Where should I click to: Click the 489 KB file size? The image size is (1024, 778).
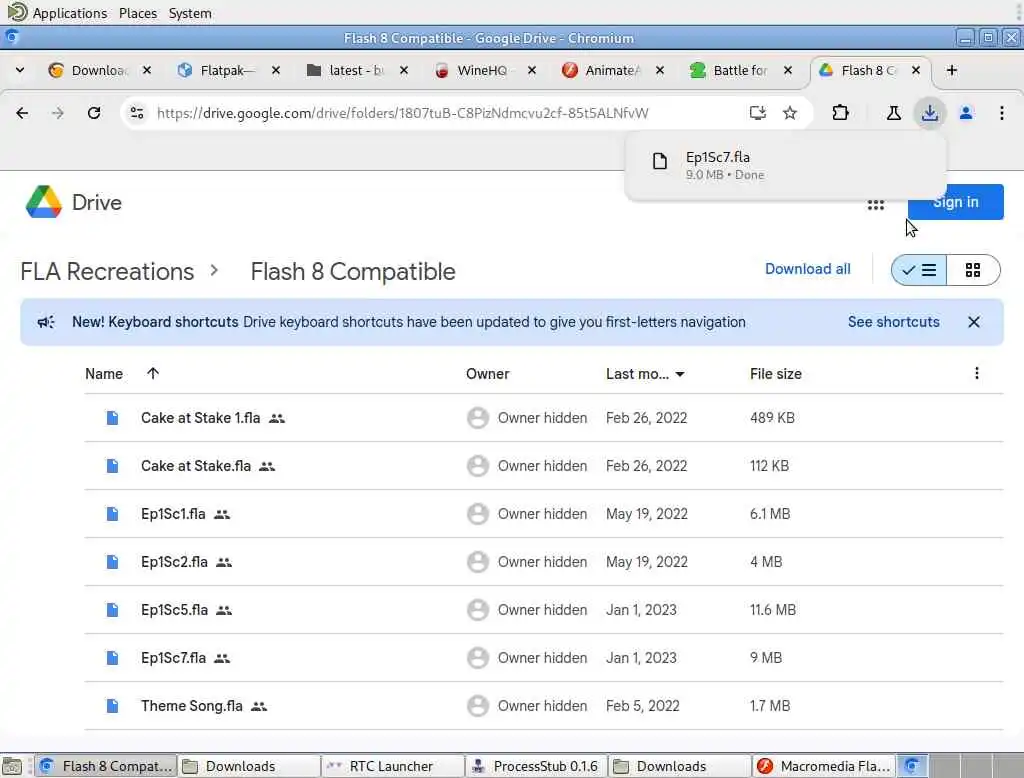point(772,418)
